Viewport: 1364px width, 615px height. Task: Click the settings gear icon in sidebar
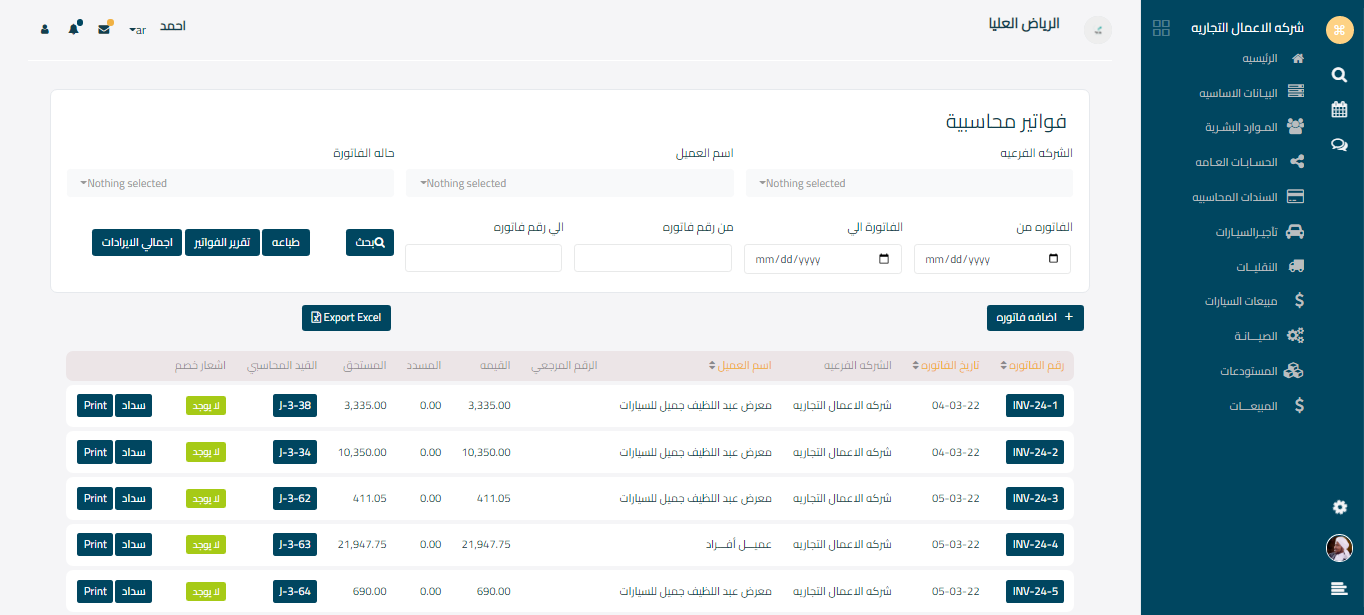tap(1339, 508)
